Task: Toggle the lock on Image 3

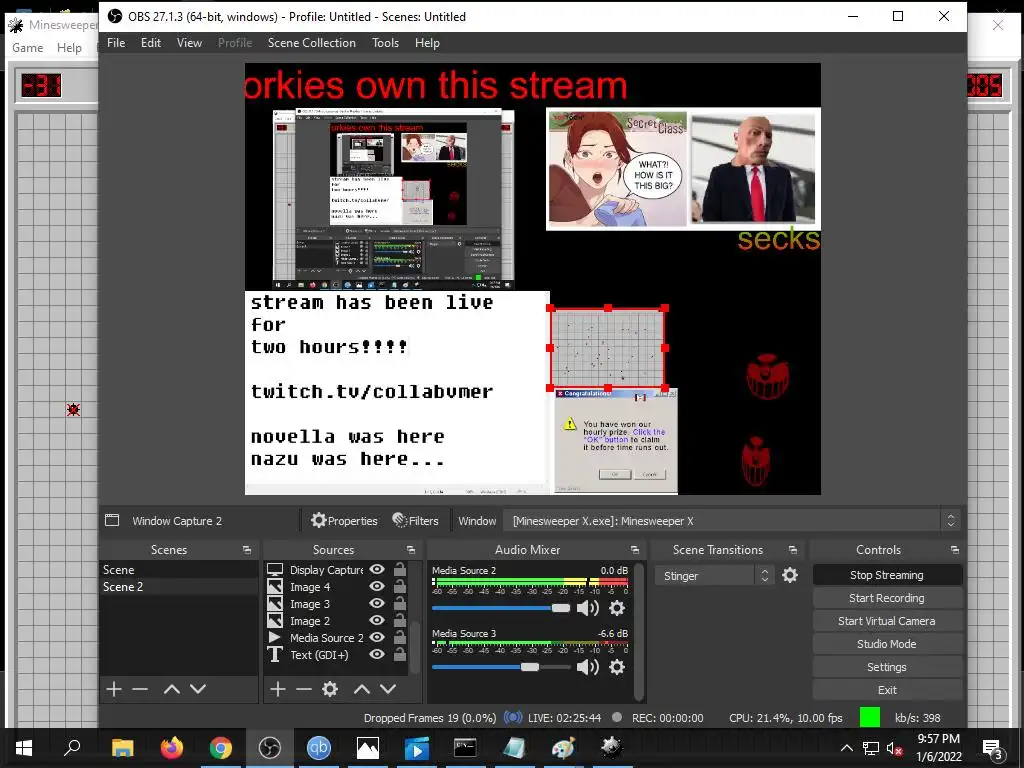Action: coord(400,603)
